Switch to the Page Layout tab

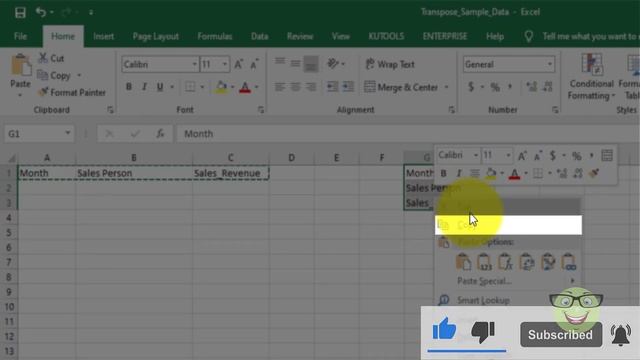pyautogui.click(x=156, y=36)
